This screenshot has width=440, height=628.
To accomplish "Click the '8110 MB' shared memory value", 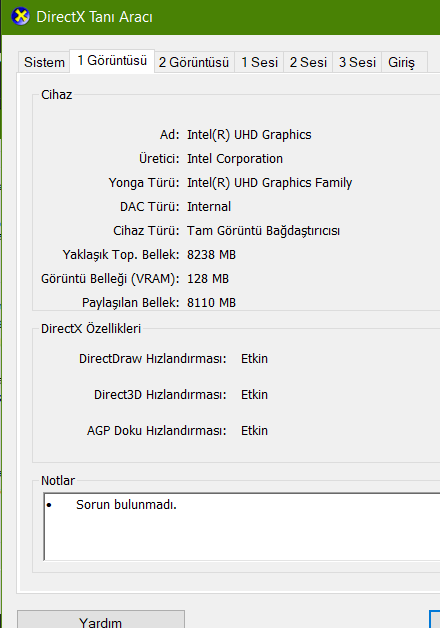I will pos(211,303).
